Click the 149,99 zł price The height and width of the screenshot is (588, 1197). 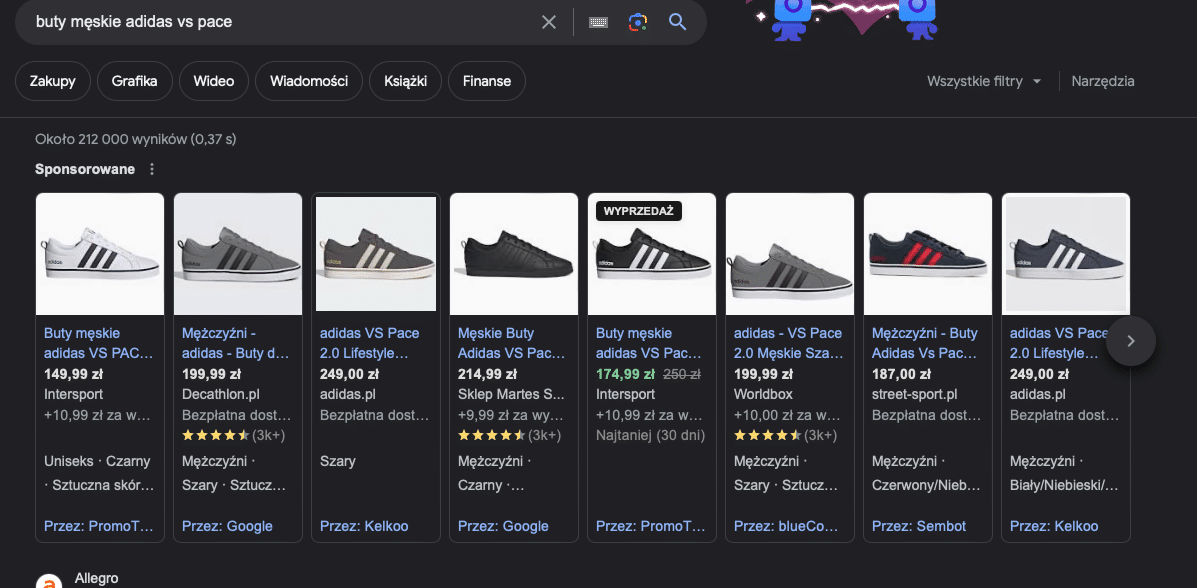(73, 374)
